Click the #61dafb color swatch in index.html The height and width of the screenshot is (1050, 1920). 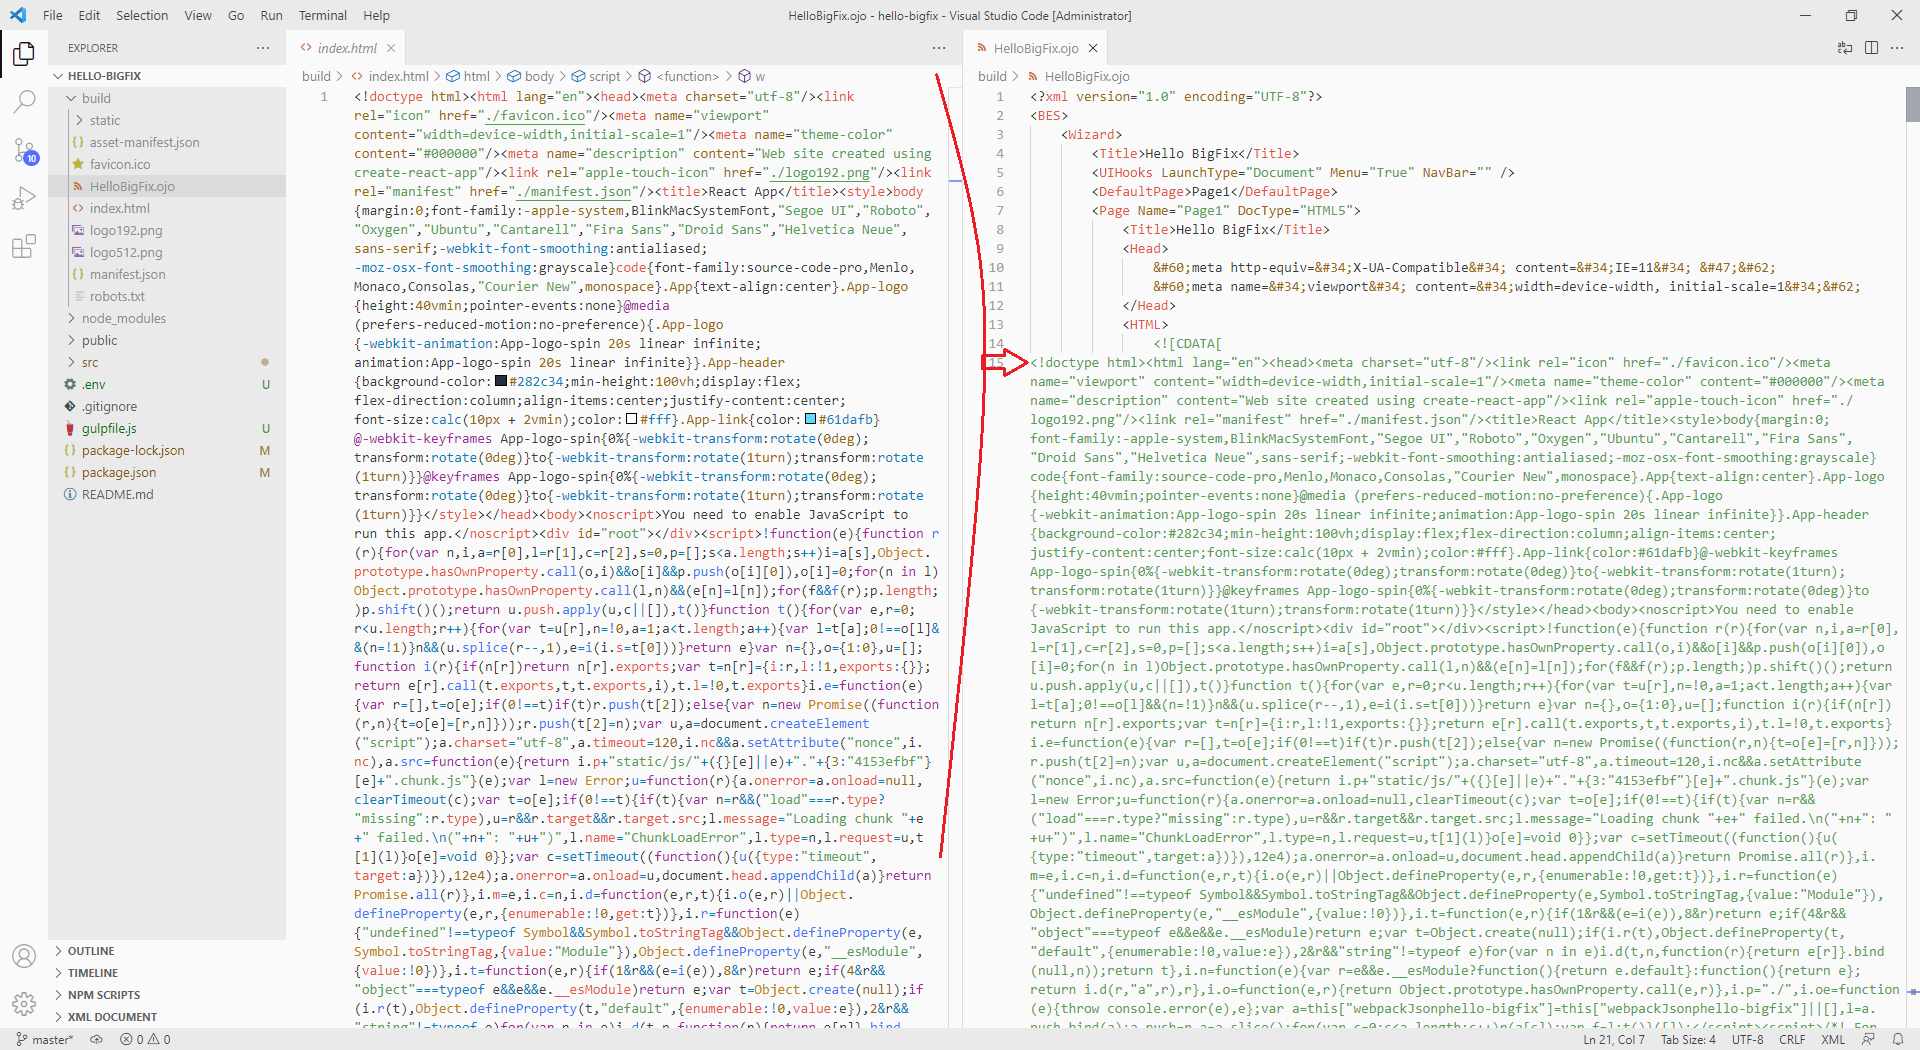[810, 419]
